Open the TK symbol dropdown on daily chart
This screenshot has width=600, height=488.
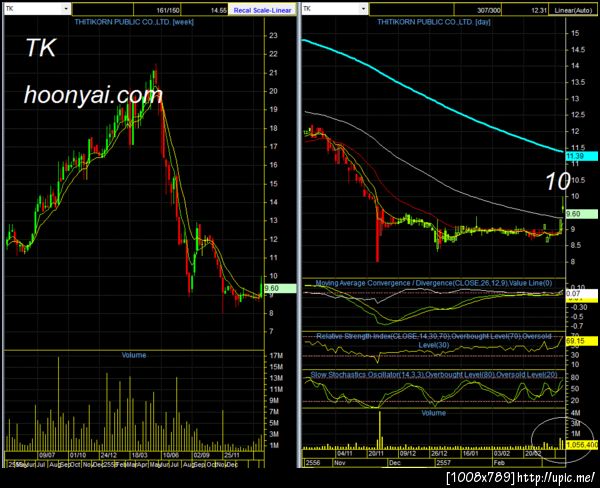point(364,8)
